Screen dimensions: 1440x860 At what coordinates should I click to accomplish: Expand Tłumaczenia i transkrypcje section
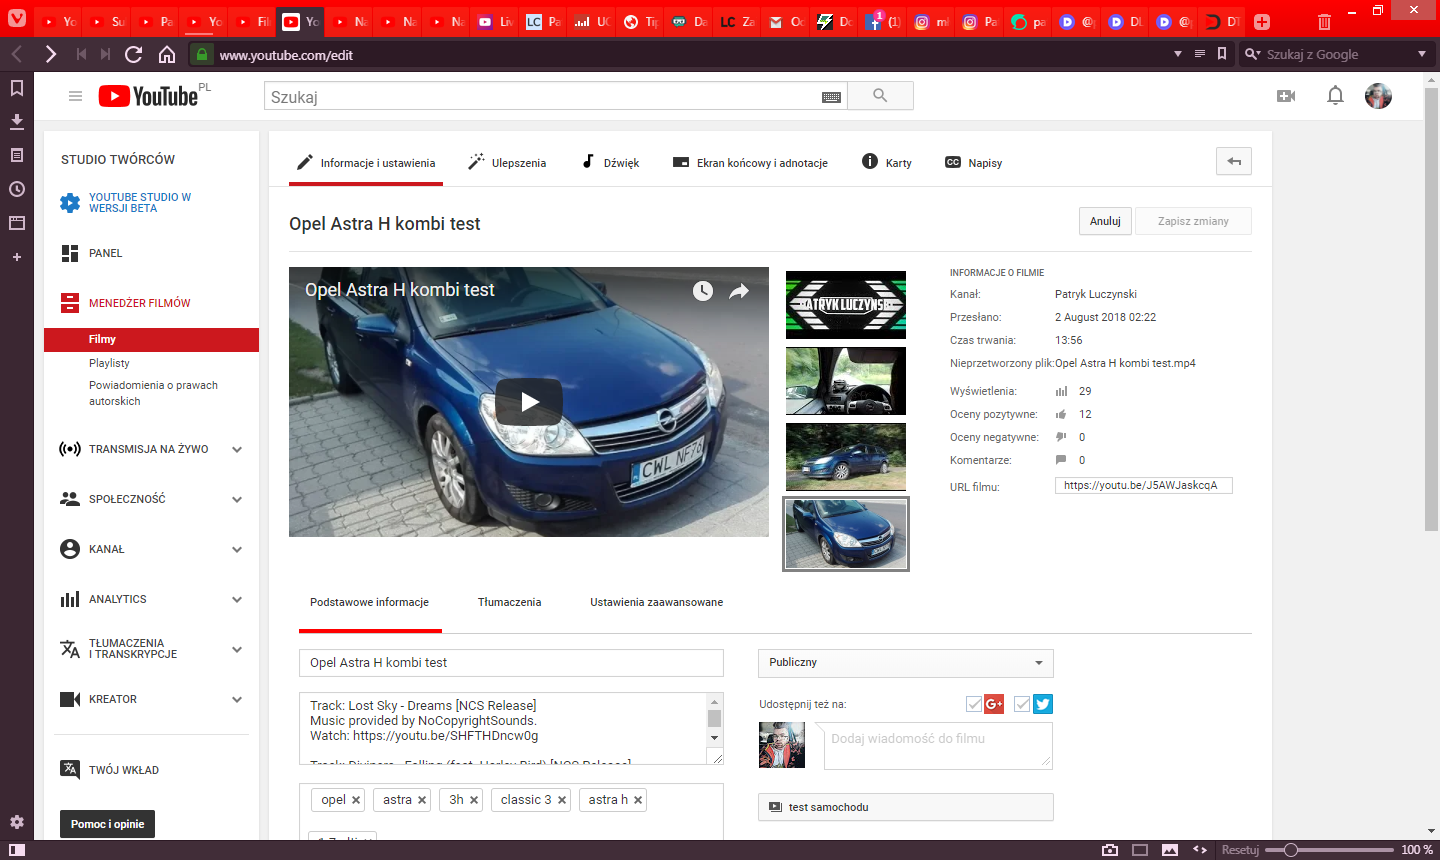tap(237, 650)
